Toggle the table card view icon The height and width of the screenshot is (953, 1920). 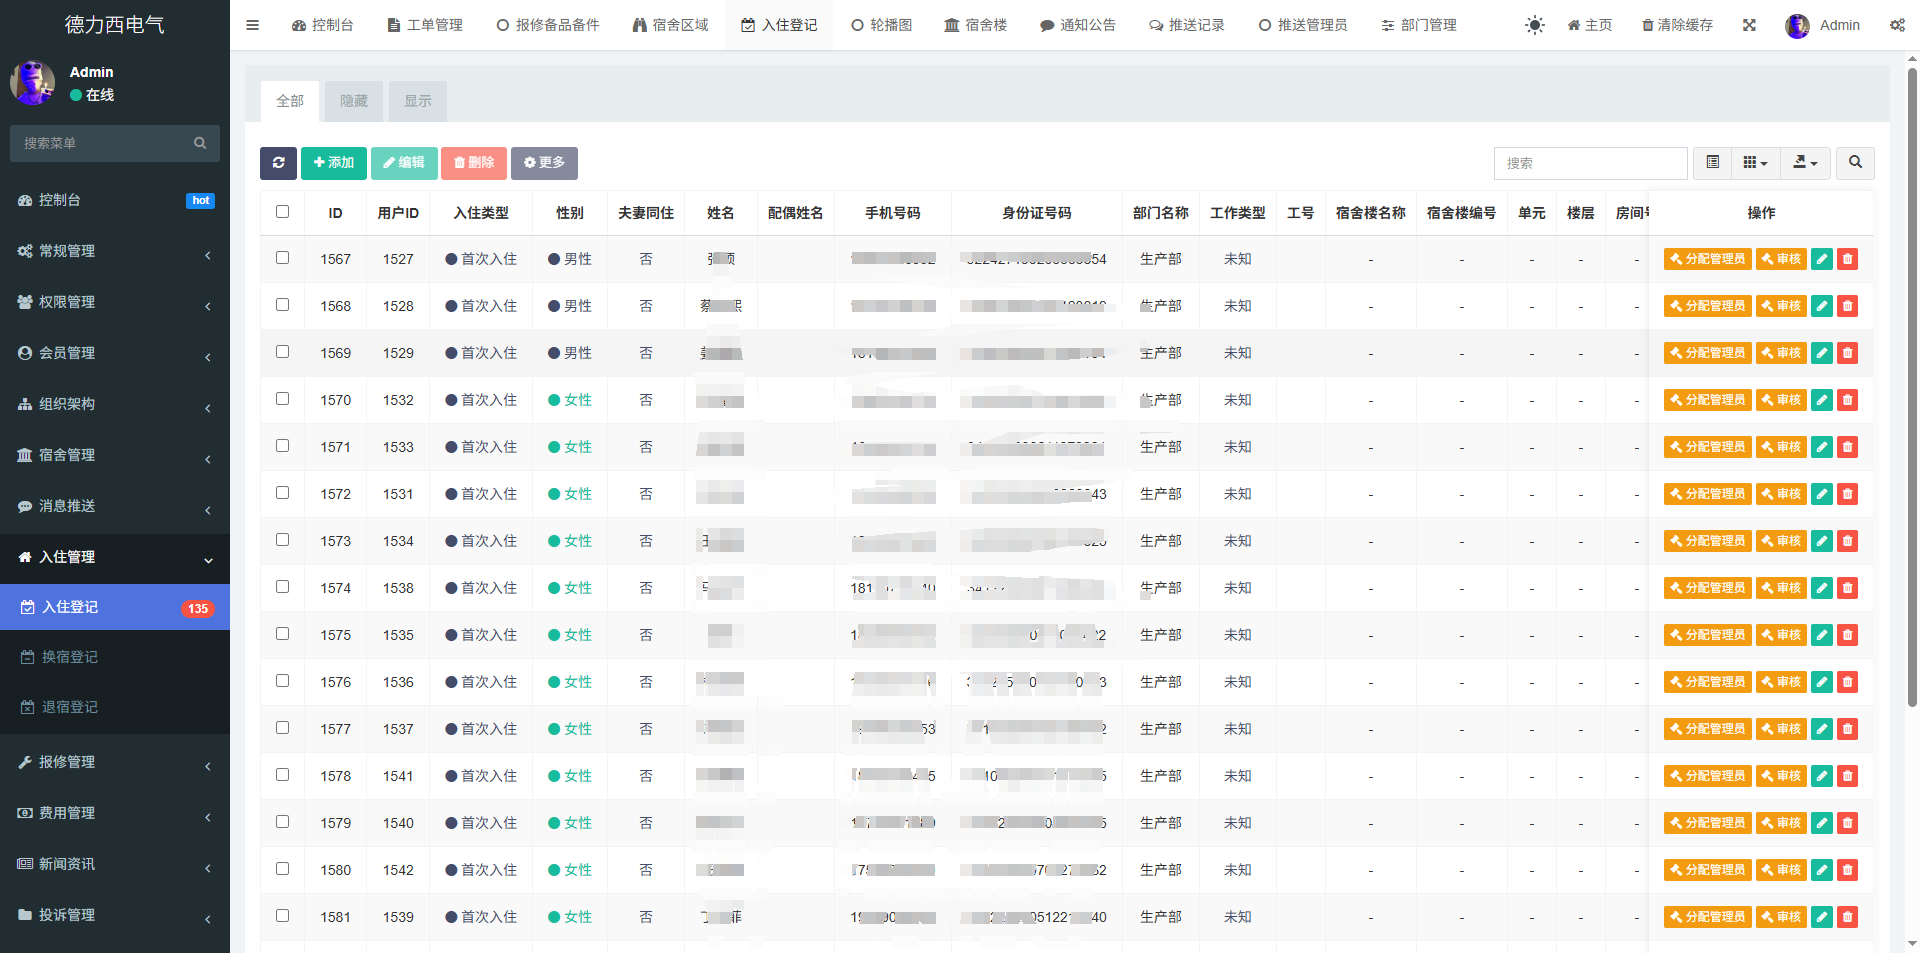(x=1712, y=163)
